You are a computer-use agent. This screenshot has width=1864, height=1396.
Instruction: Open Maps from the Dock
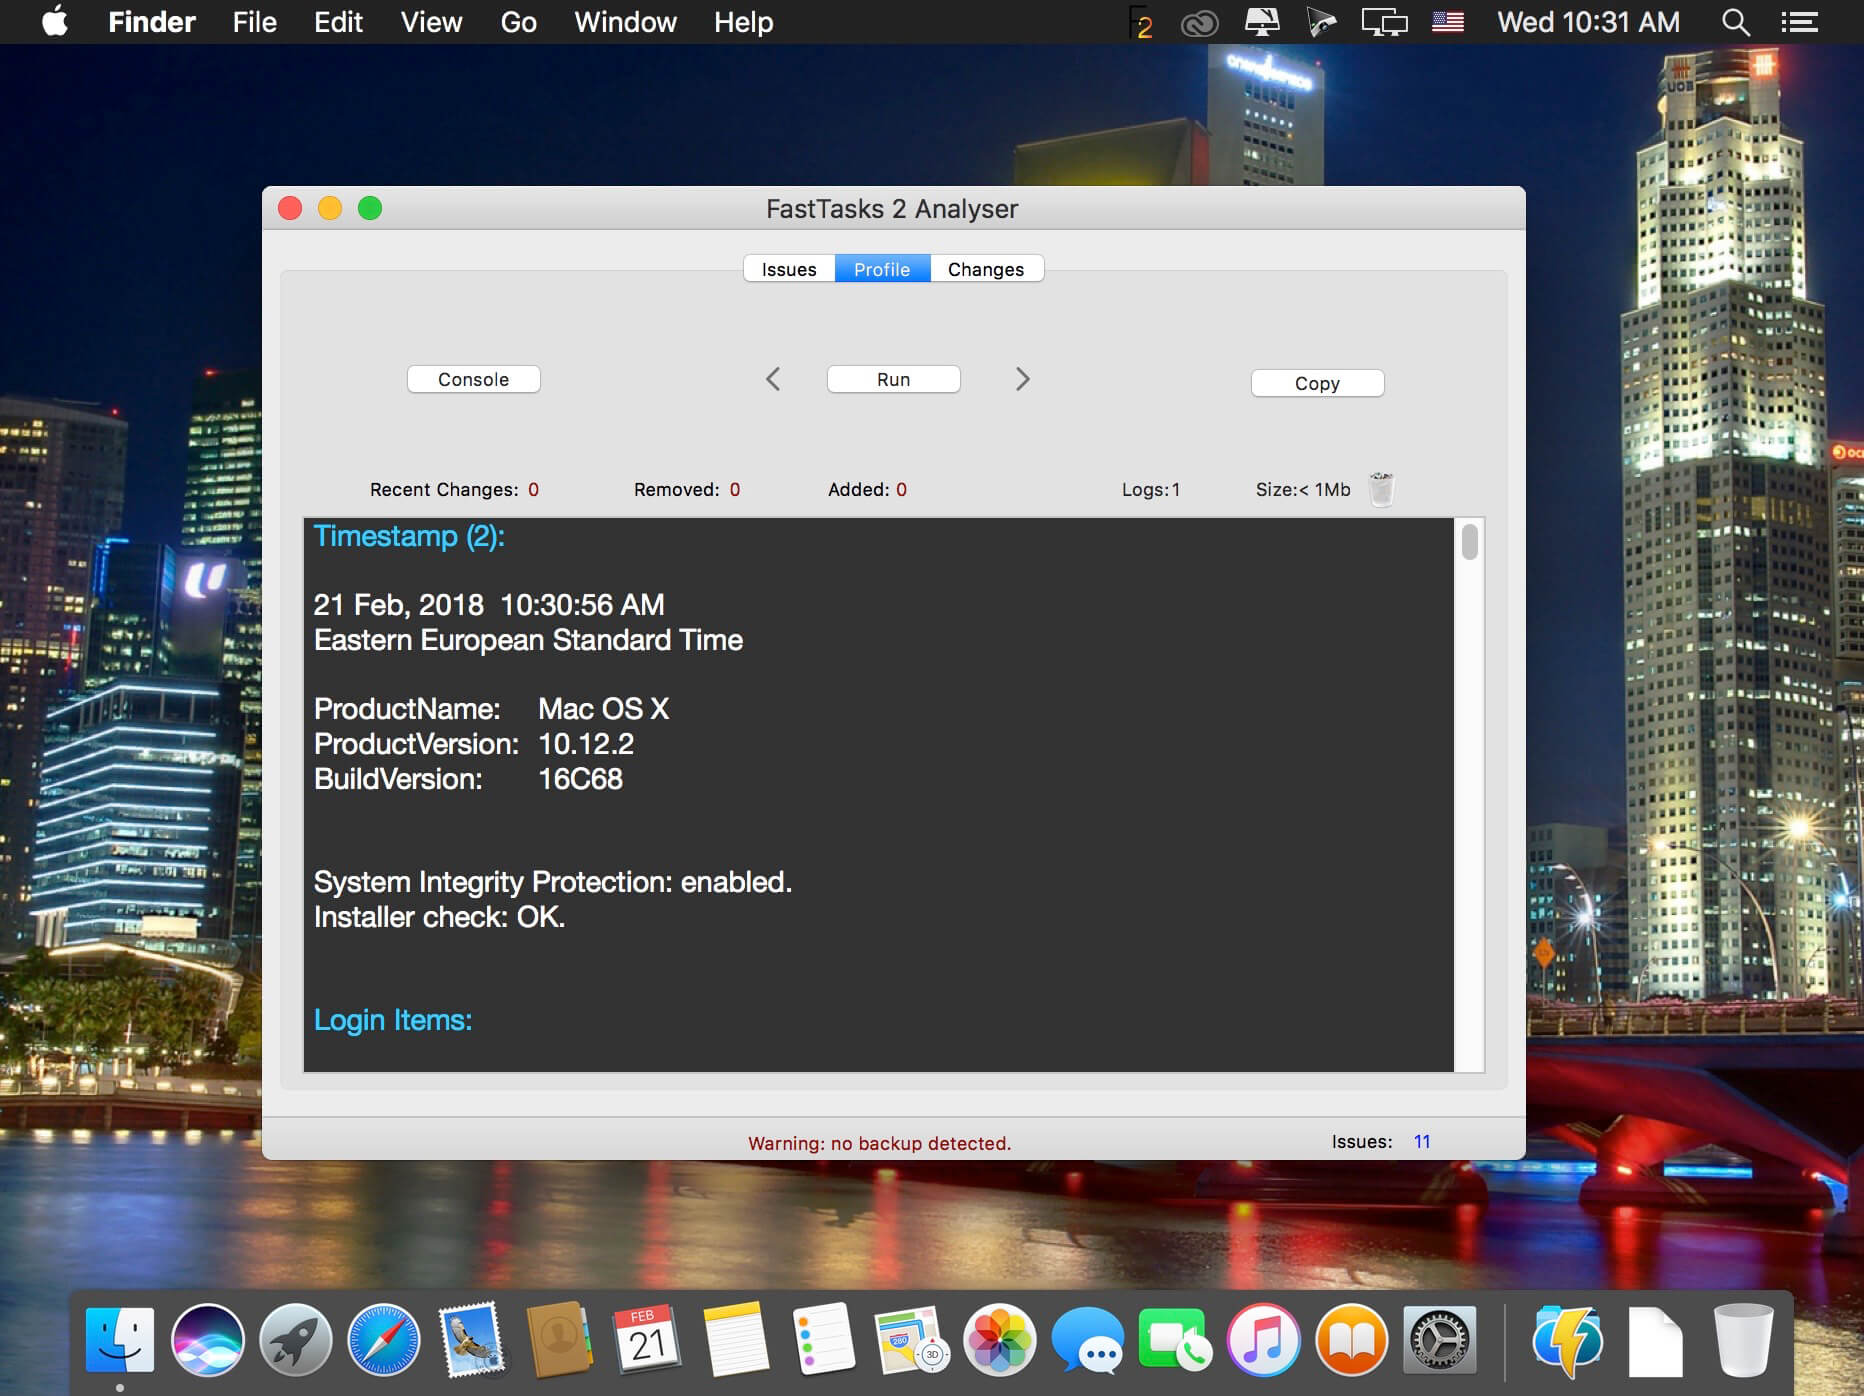pyautogui.click(x=910, y=1340)
